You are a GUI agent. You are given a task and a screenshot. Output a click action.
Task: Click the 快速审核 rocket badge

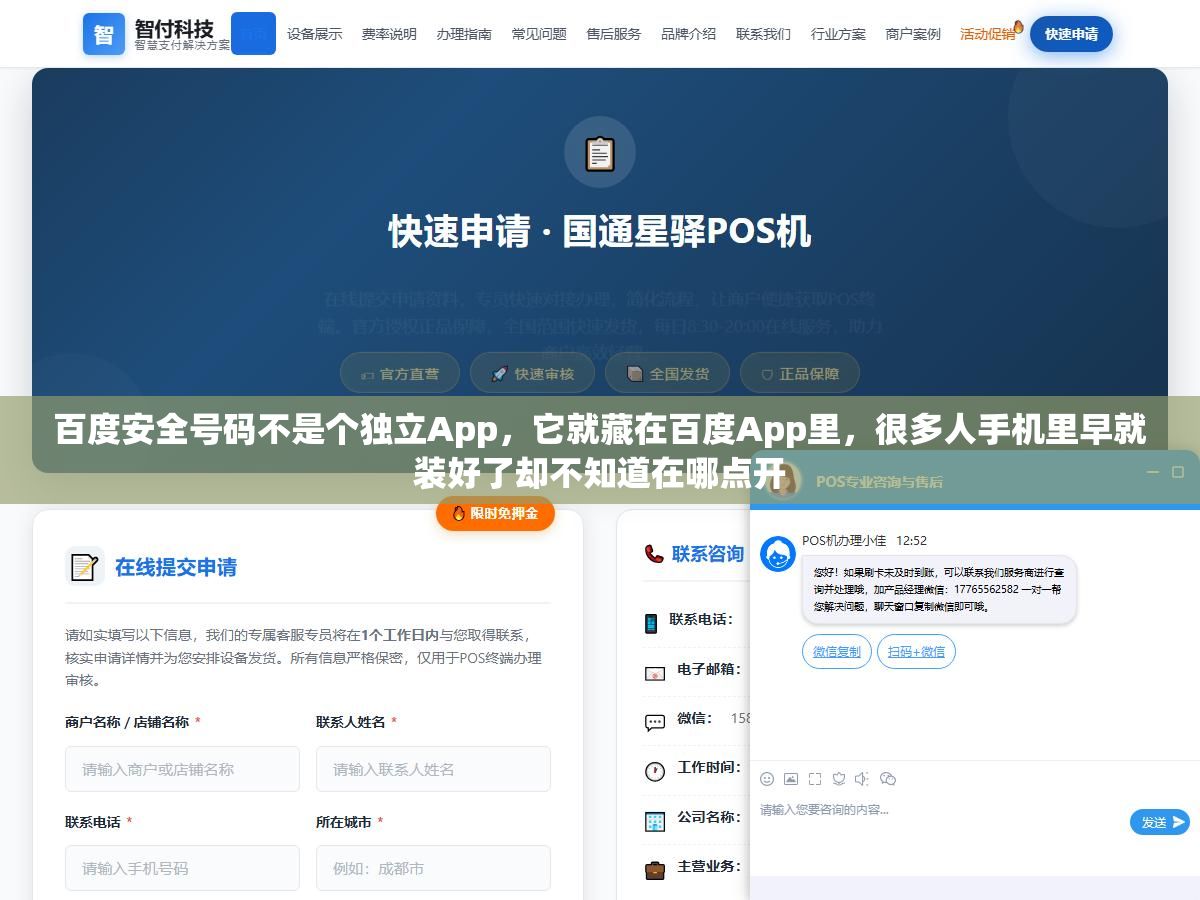[x=532, y=373]
